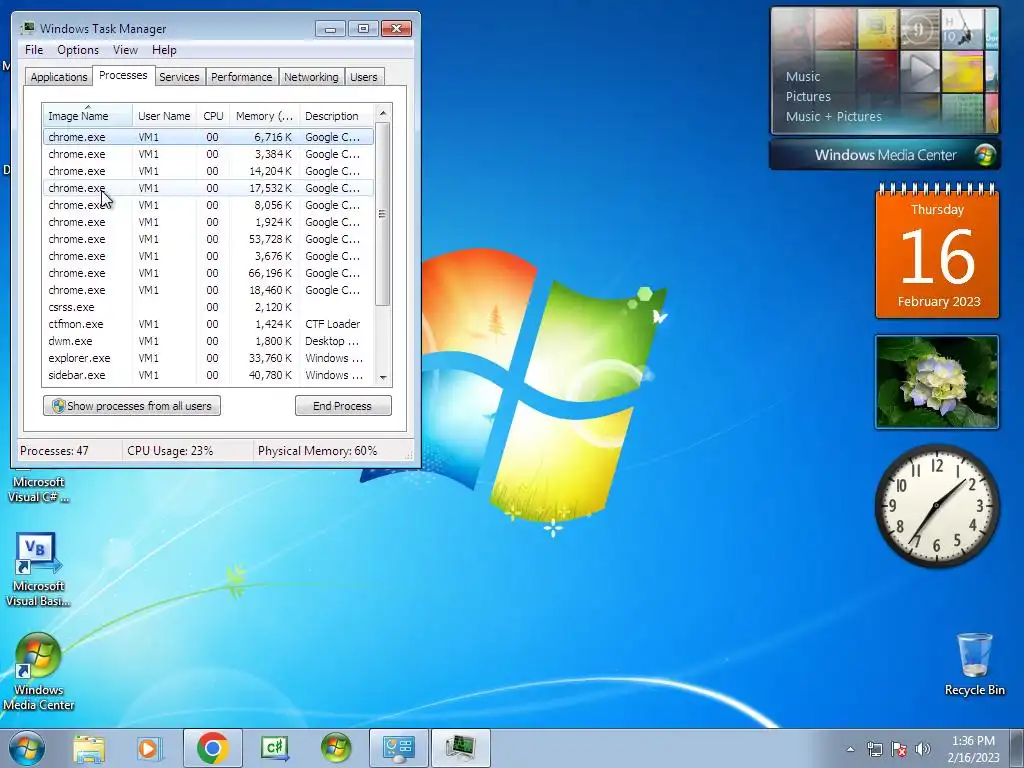Open the Recycle Bin desktop icon
Image resolution: width=1024 pixels, height=768 pixels.
(974, 664)
